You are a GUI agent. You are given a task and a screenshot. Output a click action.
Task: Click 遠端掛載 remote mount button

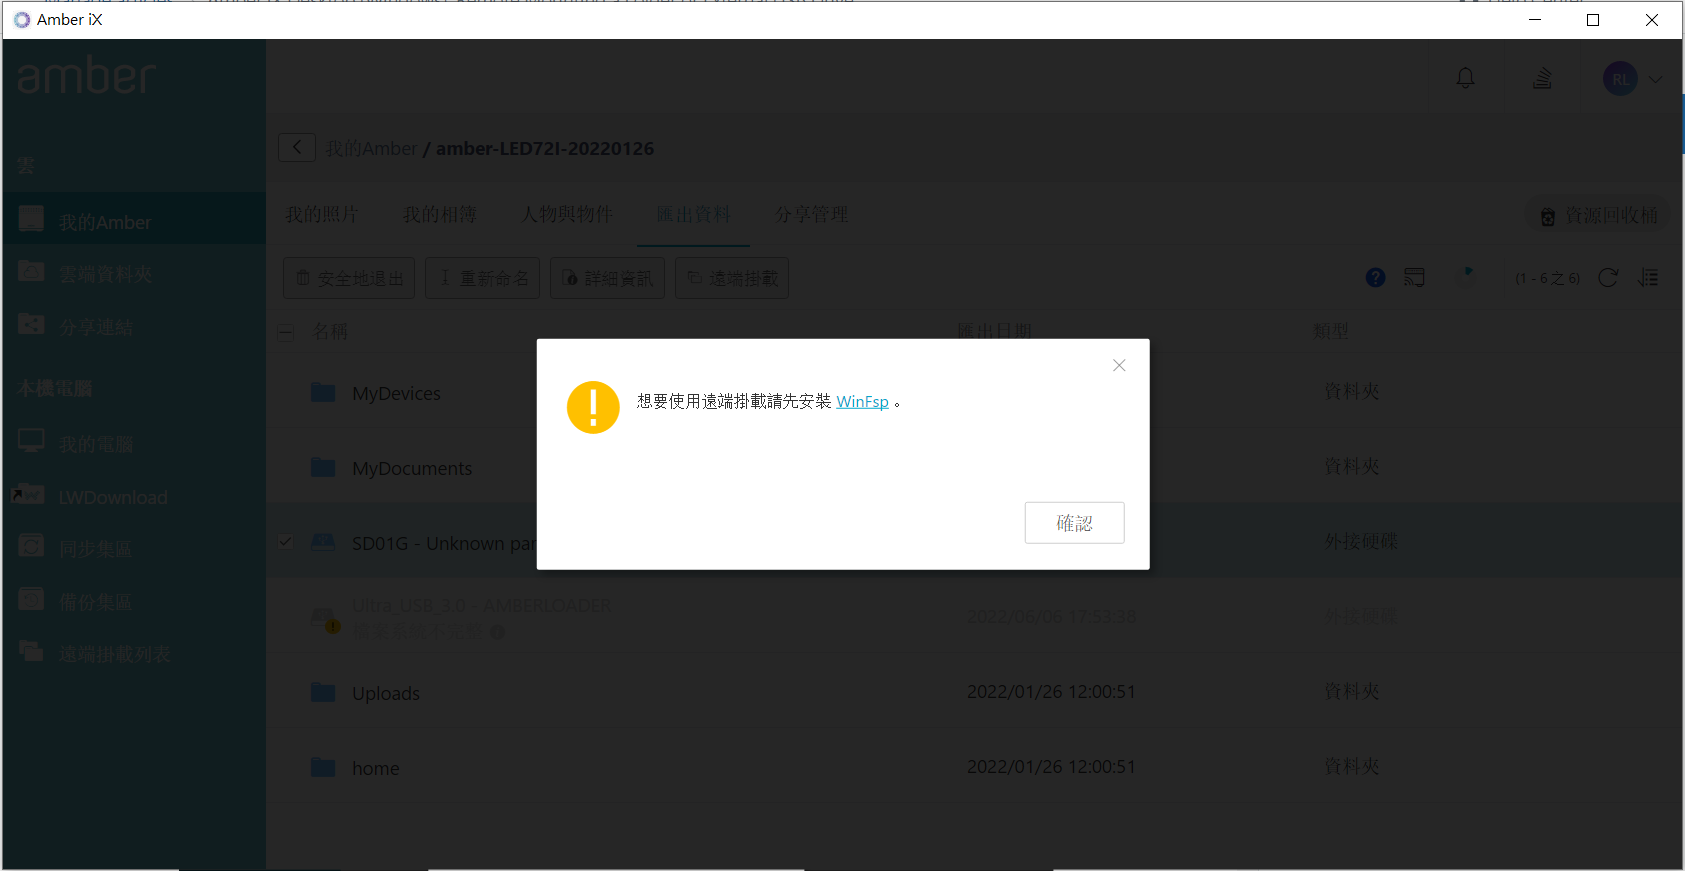[732, 278]
